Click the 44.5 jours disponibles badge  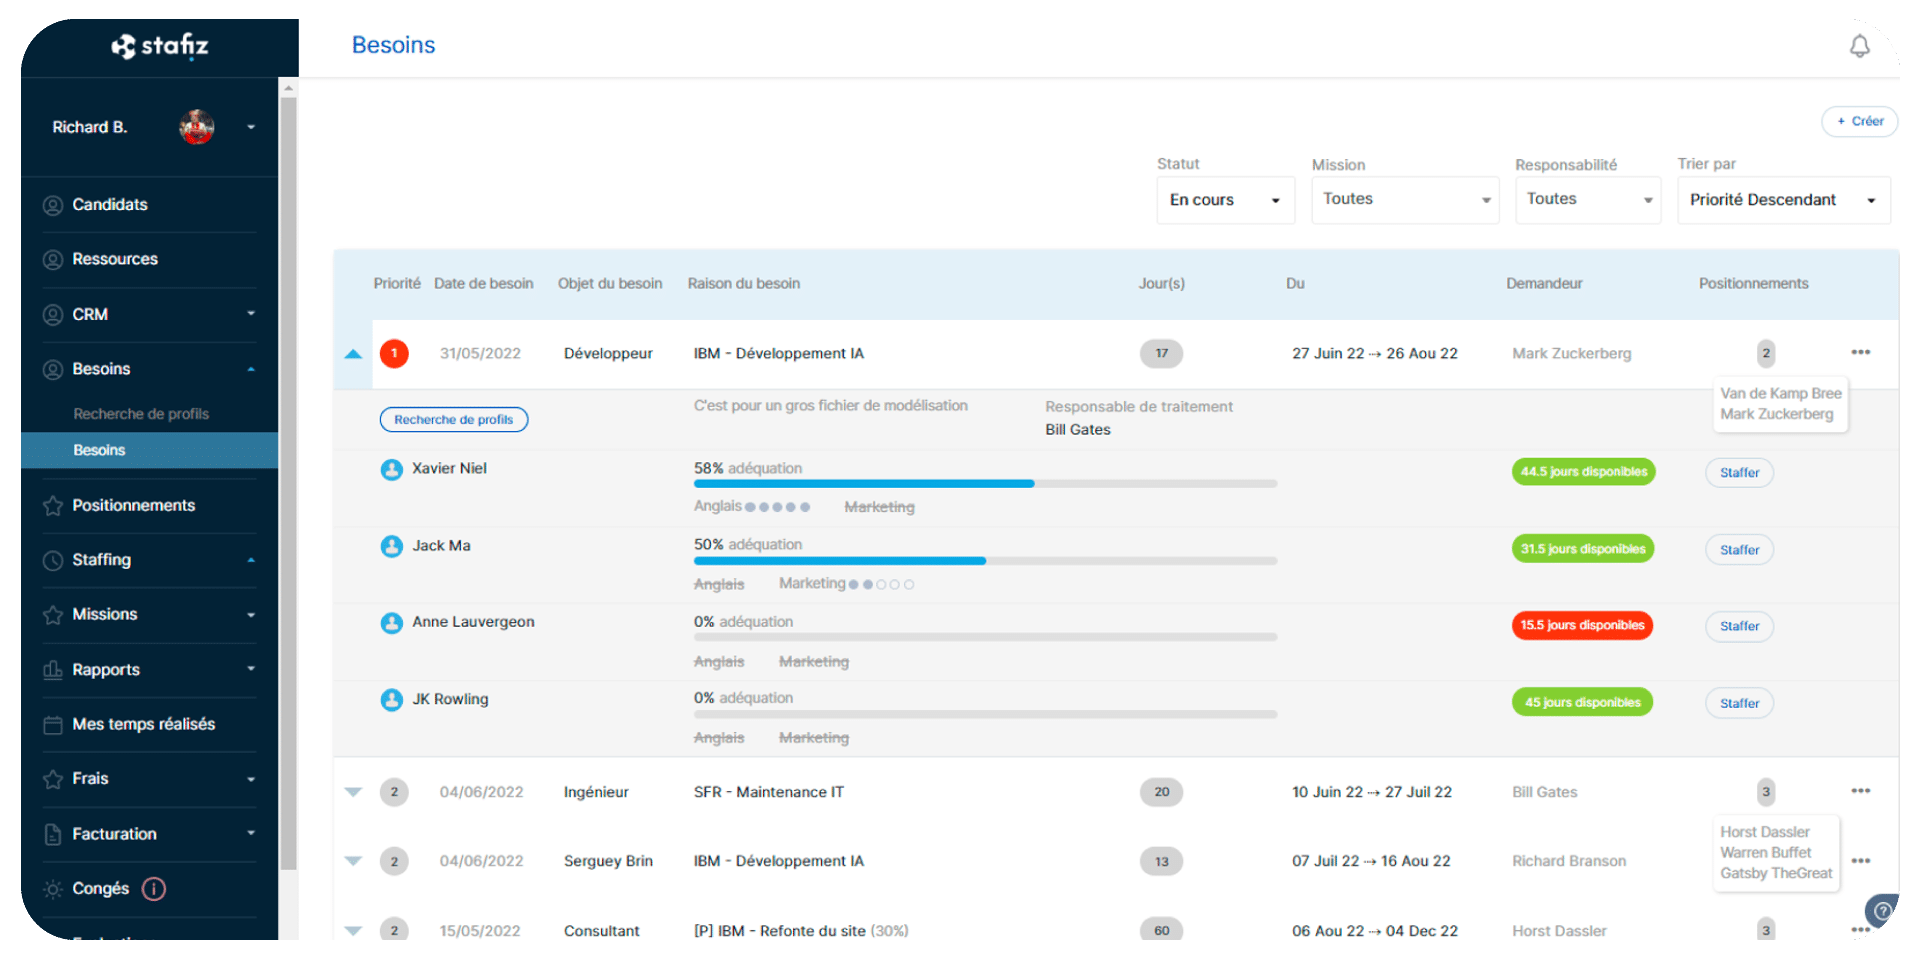click(x=1584, y=472)
